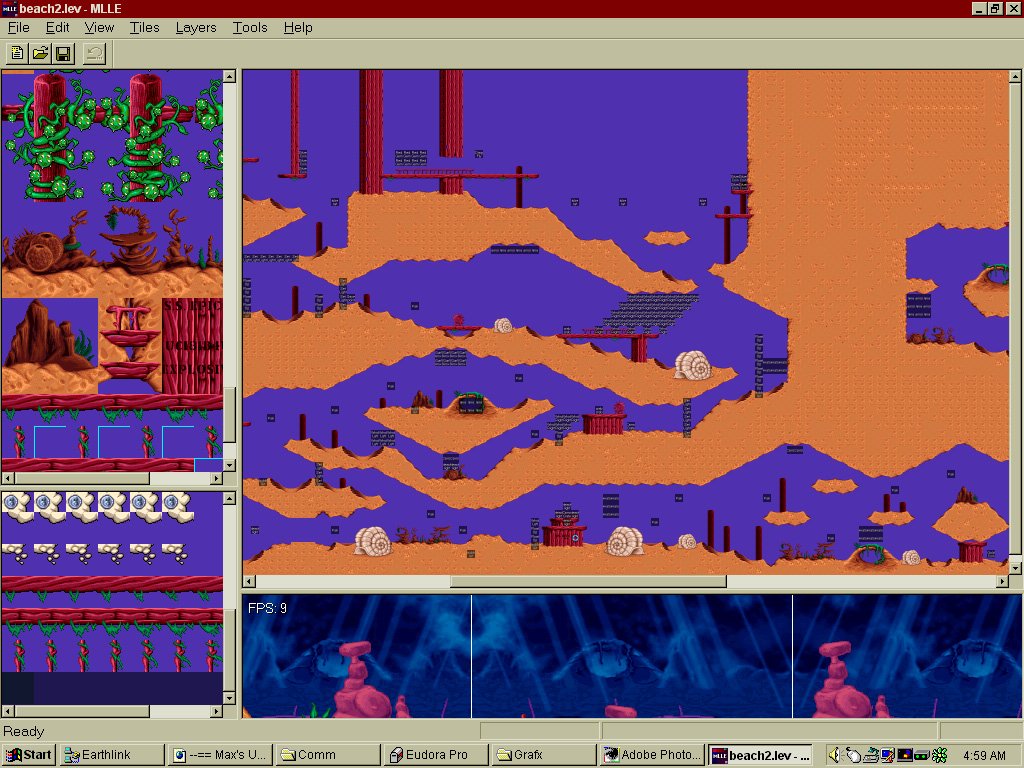
Task: Click the mouse tray icon
Action: [852, 756]
